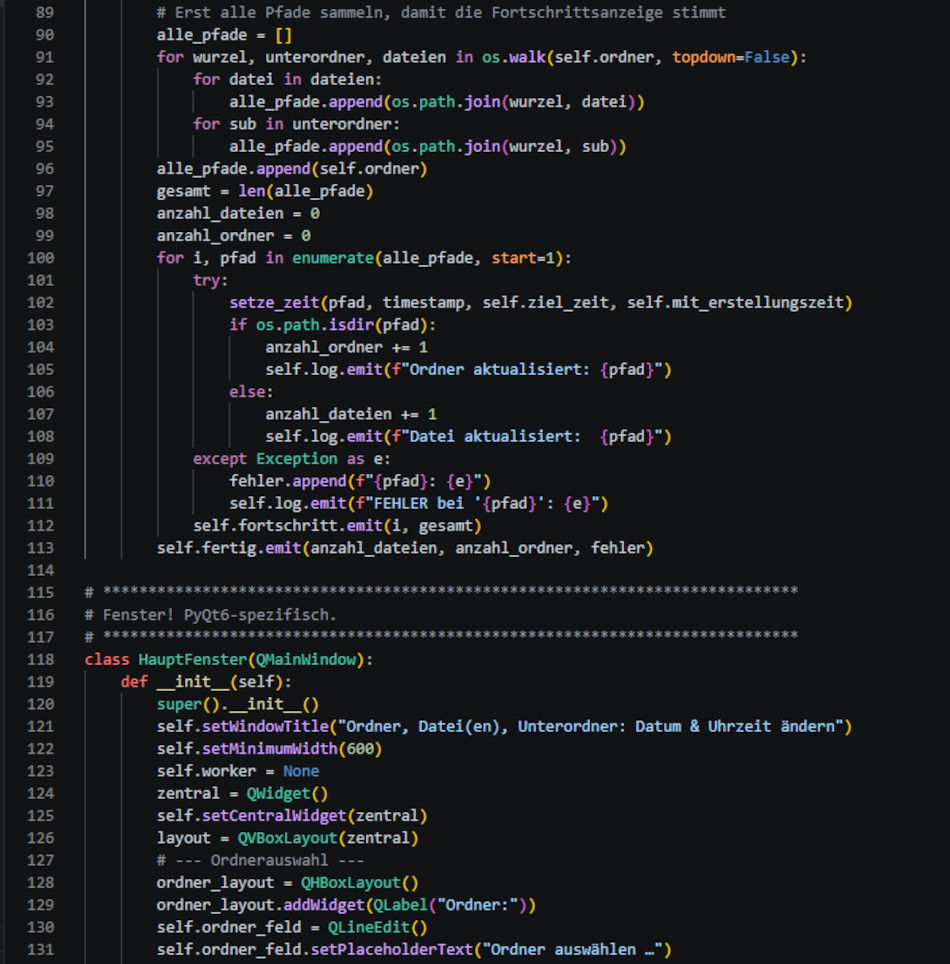Click 'self.fortschritt.emit(i, gesamt)' line
This screenshot has height=964, width=950.
pyautogui.click(x=338, y=526)
